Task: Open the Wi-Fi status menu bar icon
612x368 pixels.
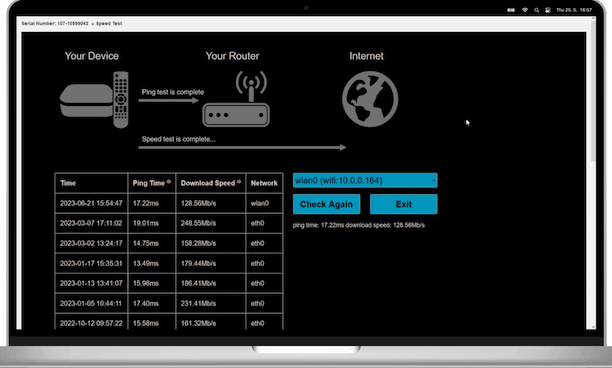Action: point(525,10)
